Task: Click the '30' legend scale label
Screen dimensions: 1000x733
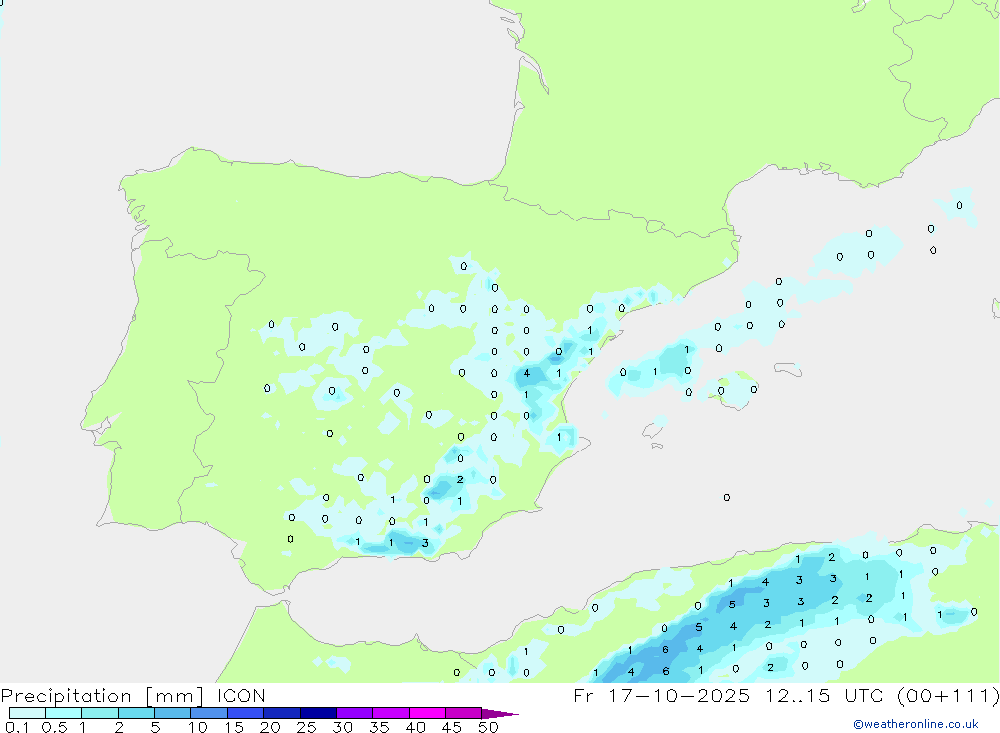Action: [342, 727]
